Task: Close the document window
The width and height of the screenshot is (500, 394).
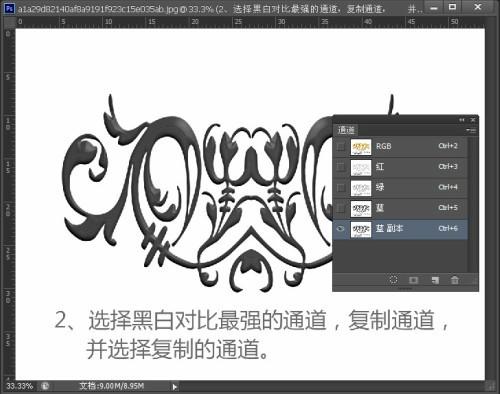Action: coord(478,7)
